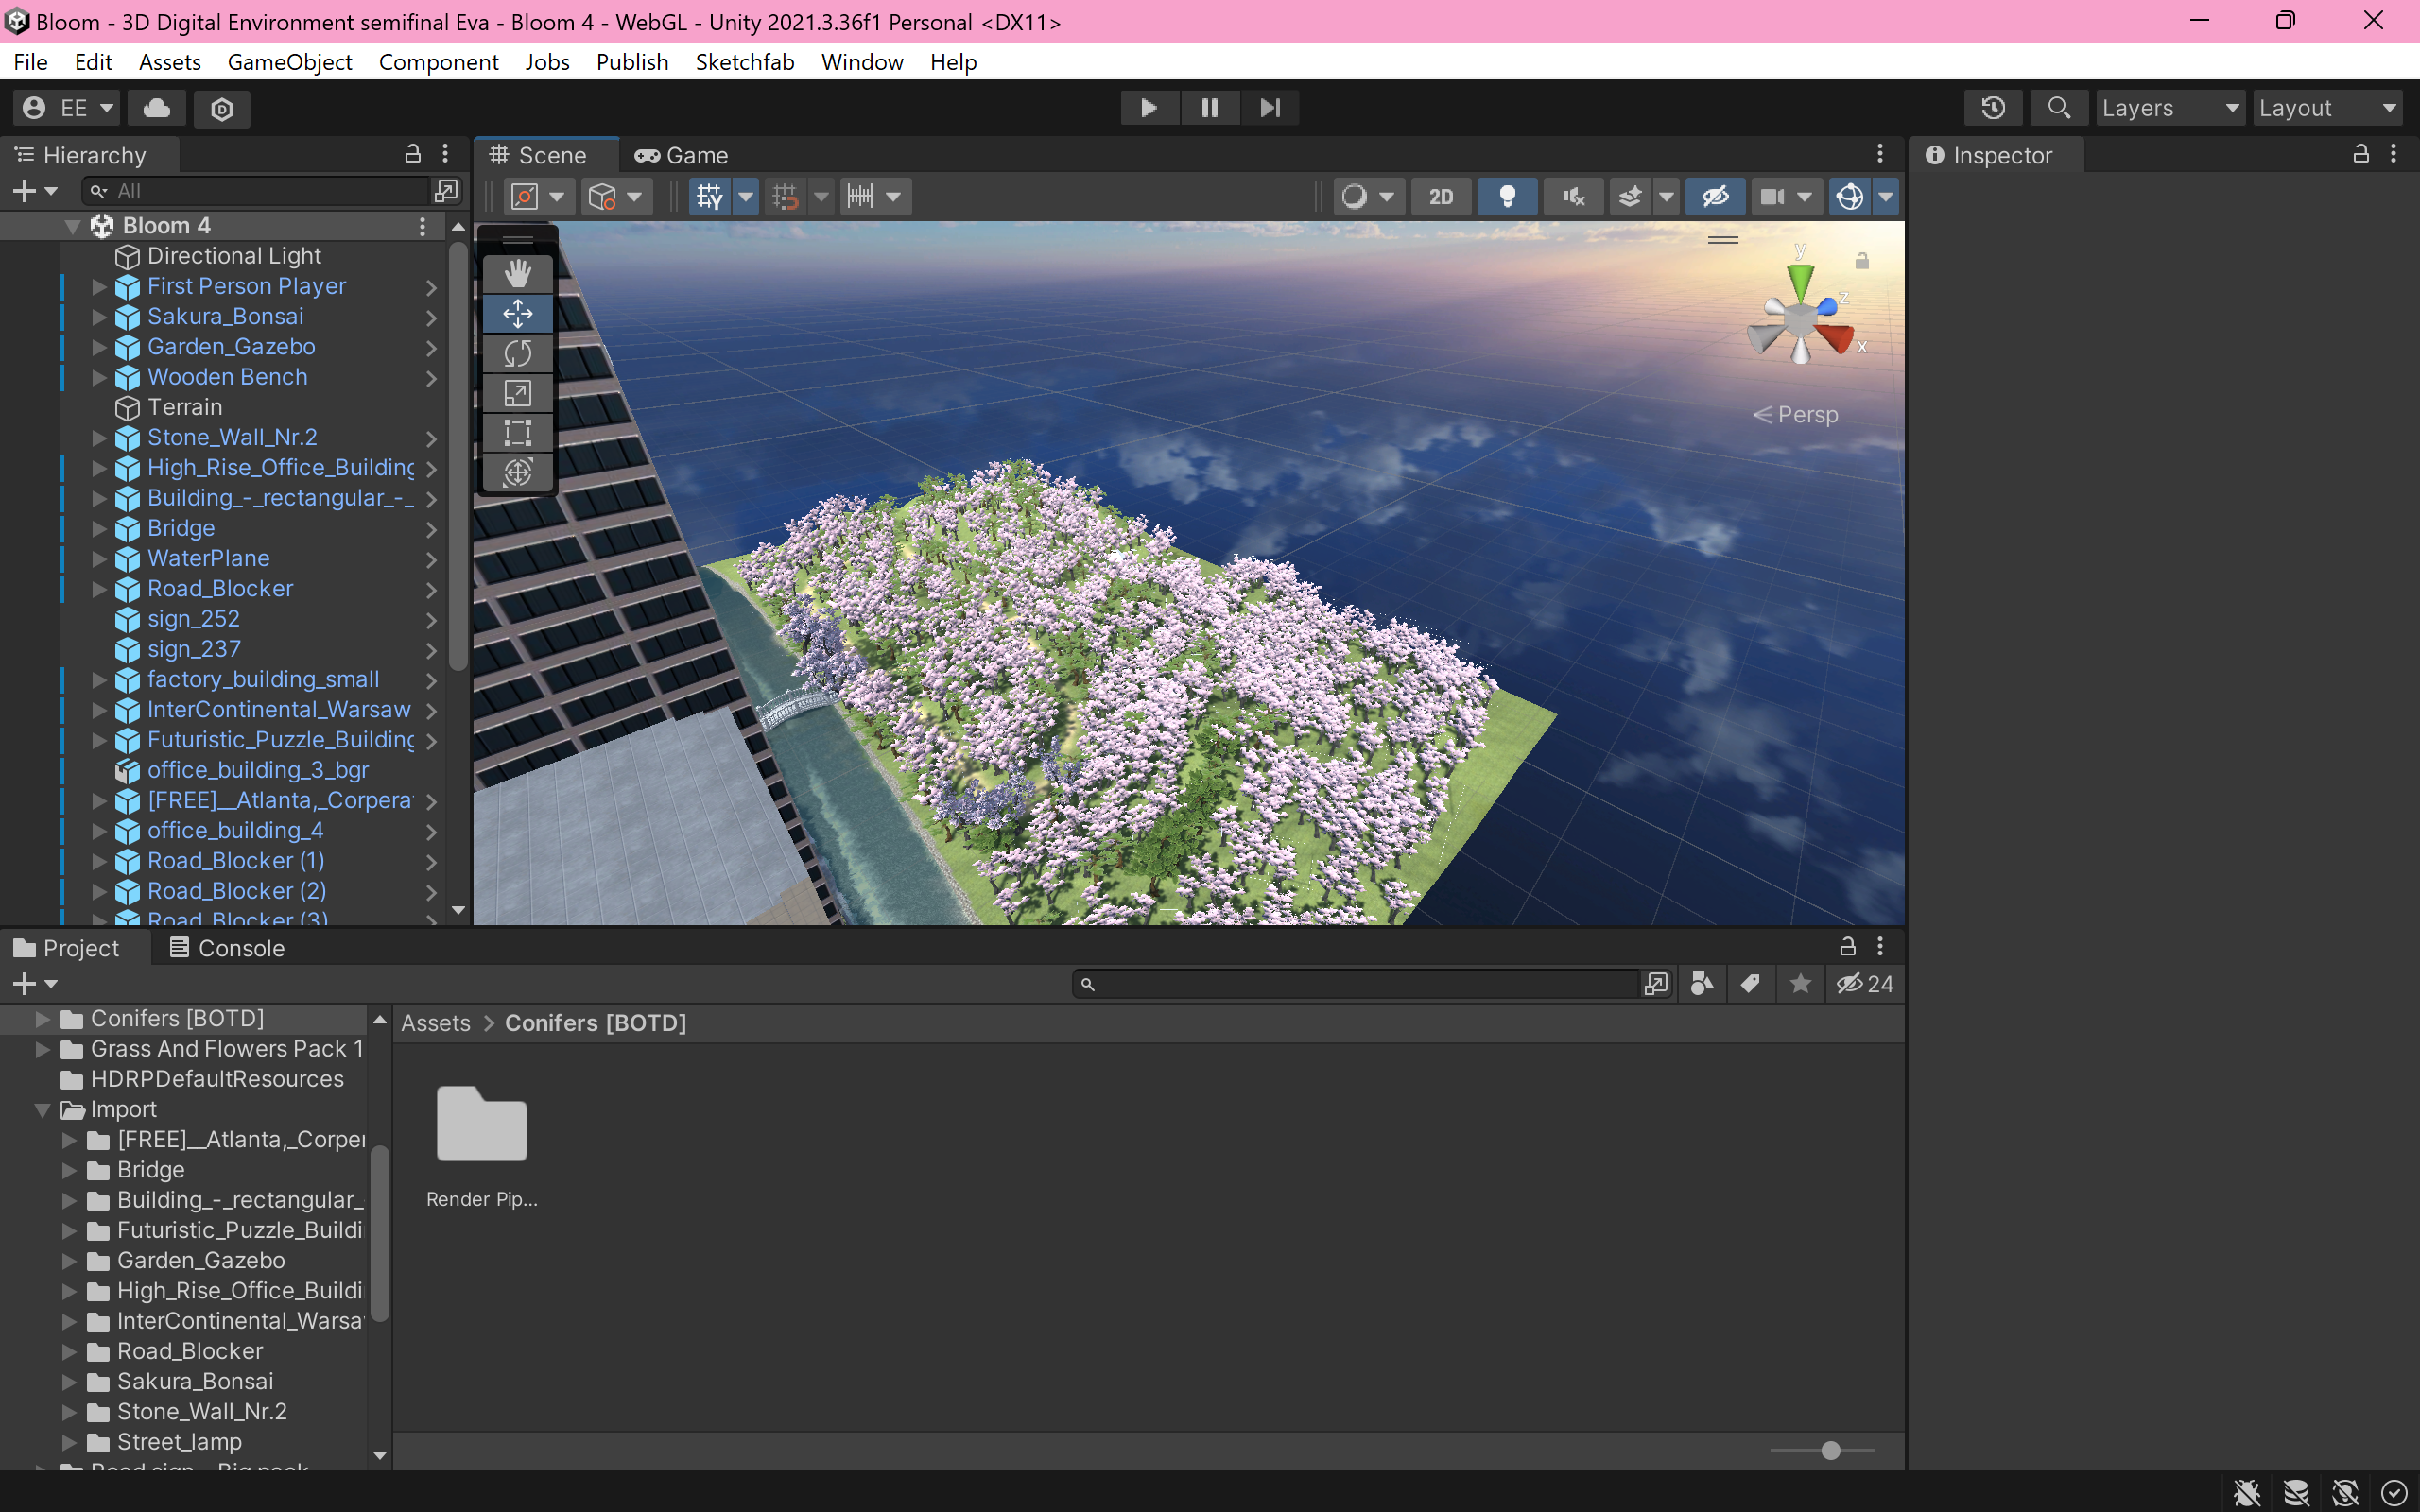This screenshot has height=1512, width=2420.
Task: Open Unity cloud services icon
Action: pos(157,108)
